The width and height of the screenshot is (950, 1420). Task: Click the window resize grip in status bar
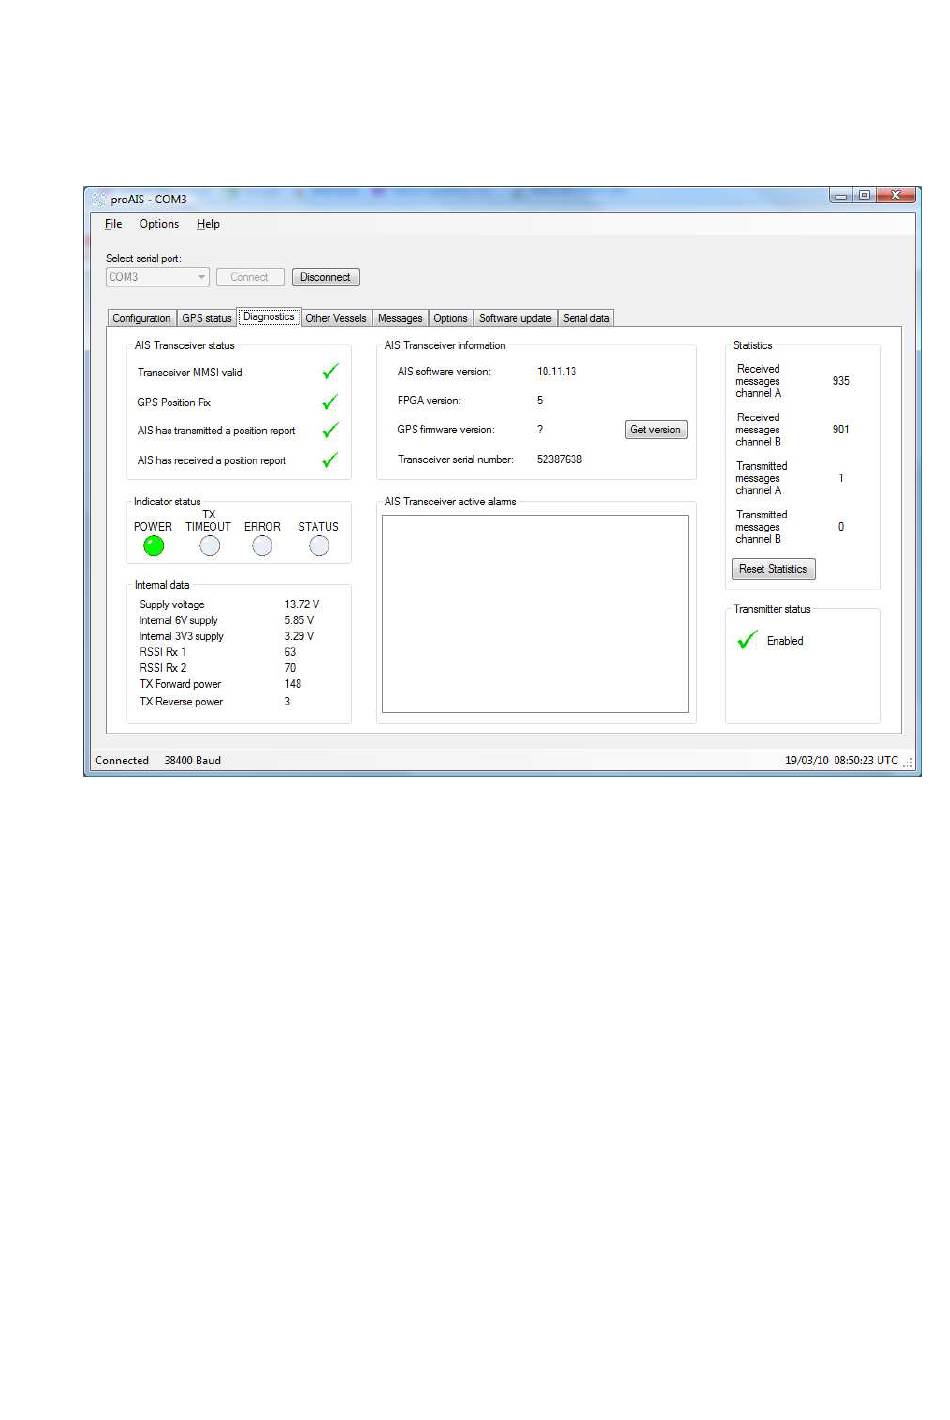tap(909, 763)
